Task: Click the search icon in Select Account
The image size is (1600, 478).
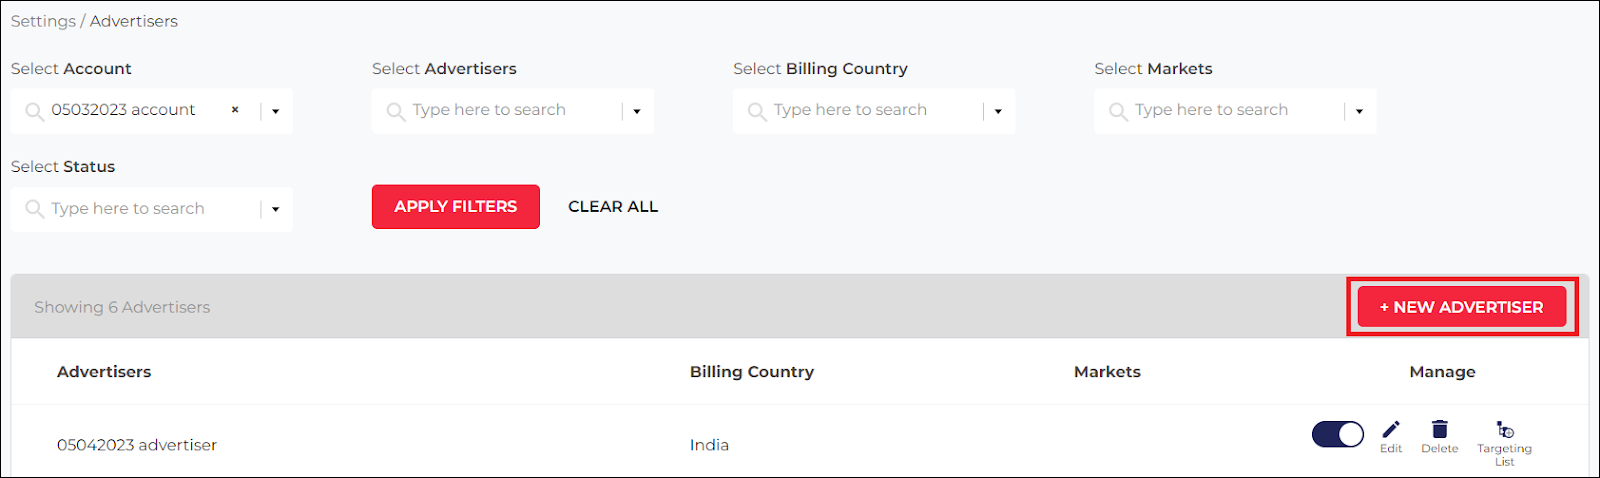Action: (x=35, y=111)
